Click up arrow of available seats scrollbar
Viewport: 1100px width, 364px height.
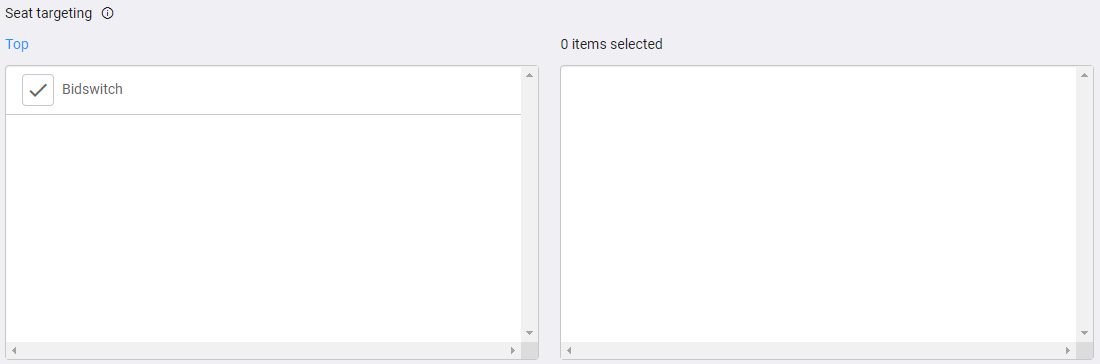tap(530, 75)
